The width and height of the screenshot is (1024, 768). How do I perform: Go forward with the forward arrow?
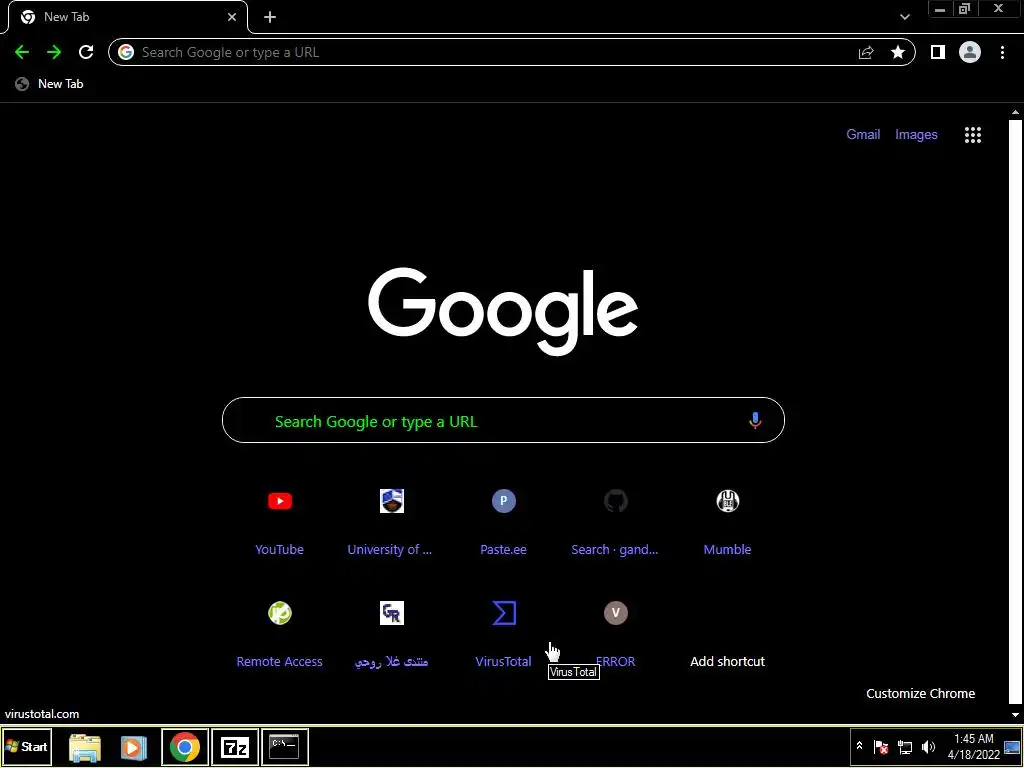54,52
